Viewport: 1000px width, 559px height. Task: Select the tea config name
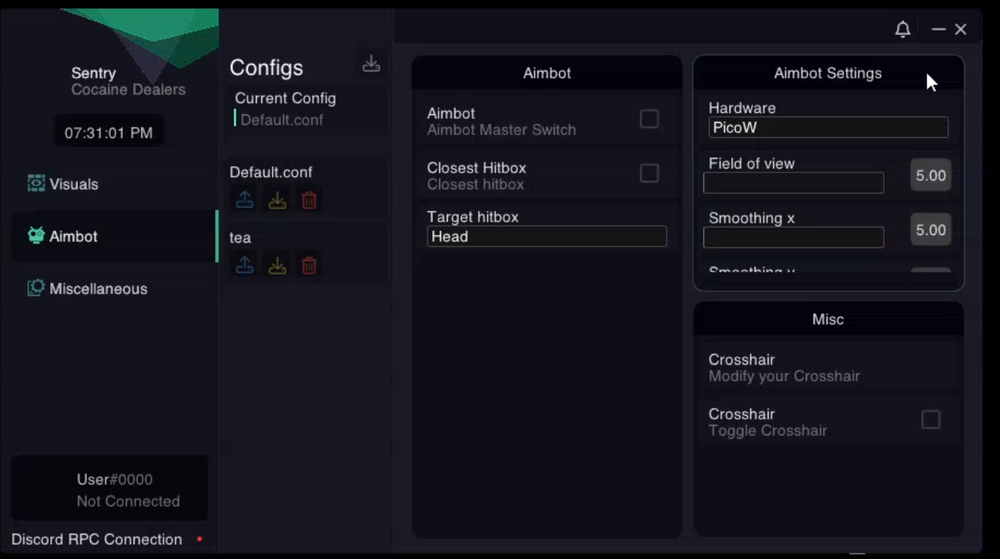(x=240, y=238)
